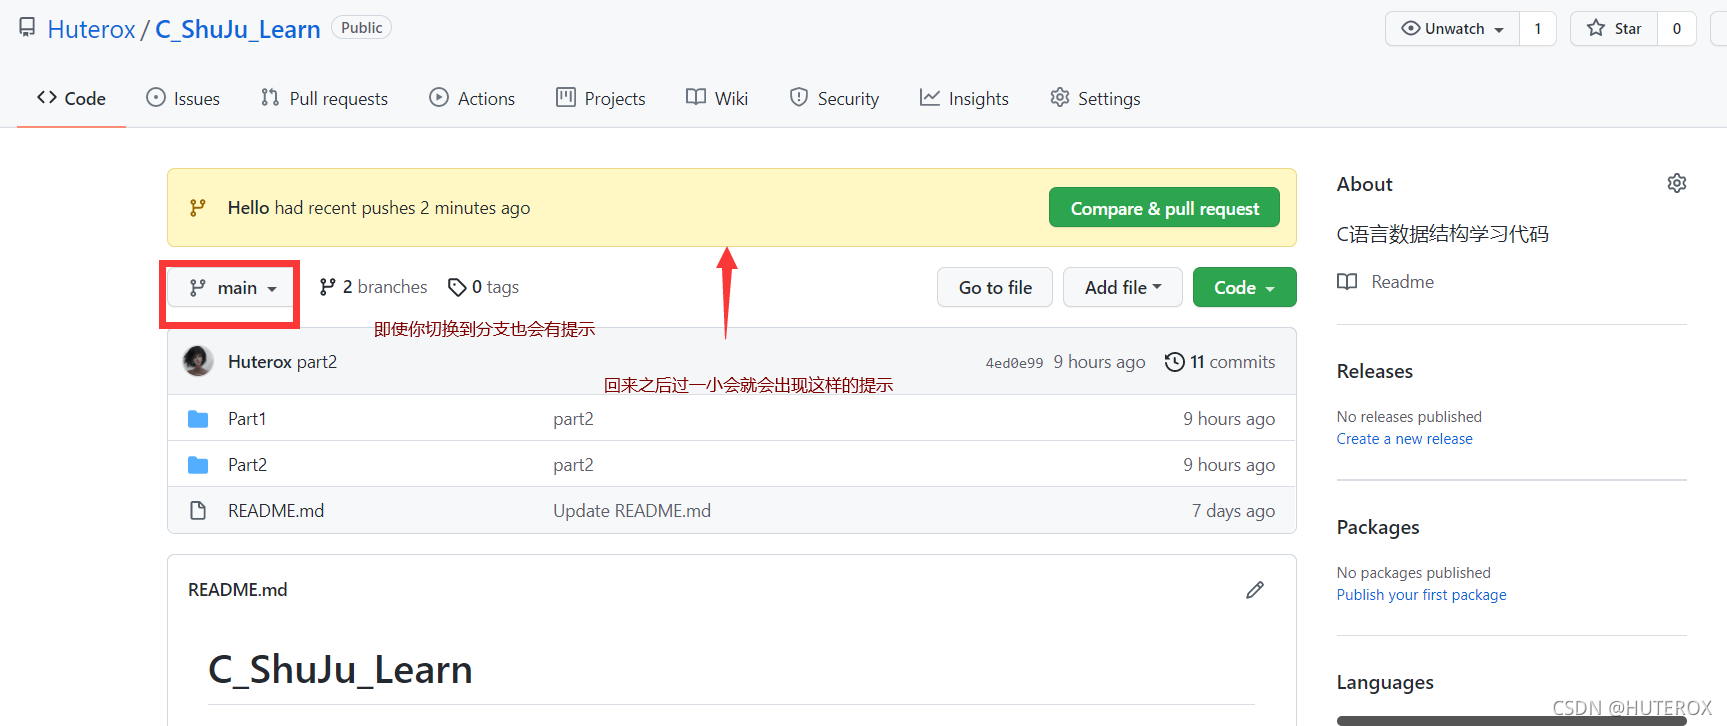Click the repository book icon beside Huterox
1727x726 pixels.
[x=27, y=28]
